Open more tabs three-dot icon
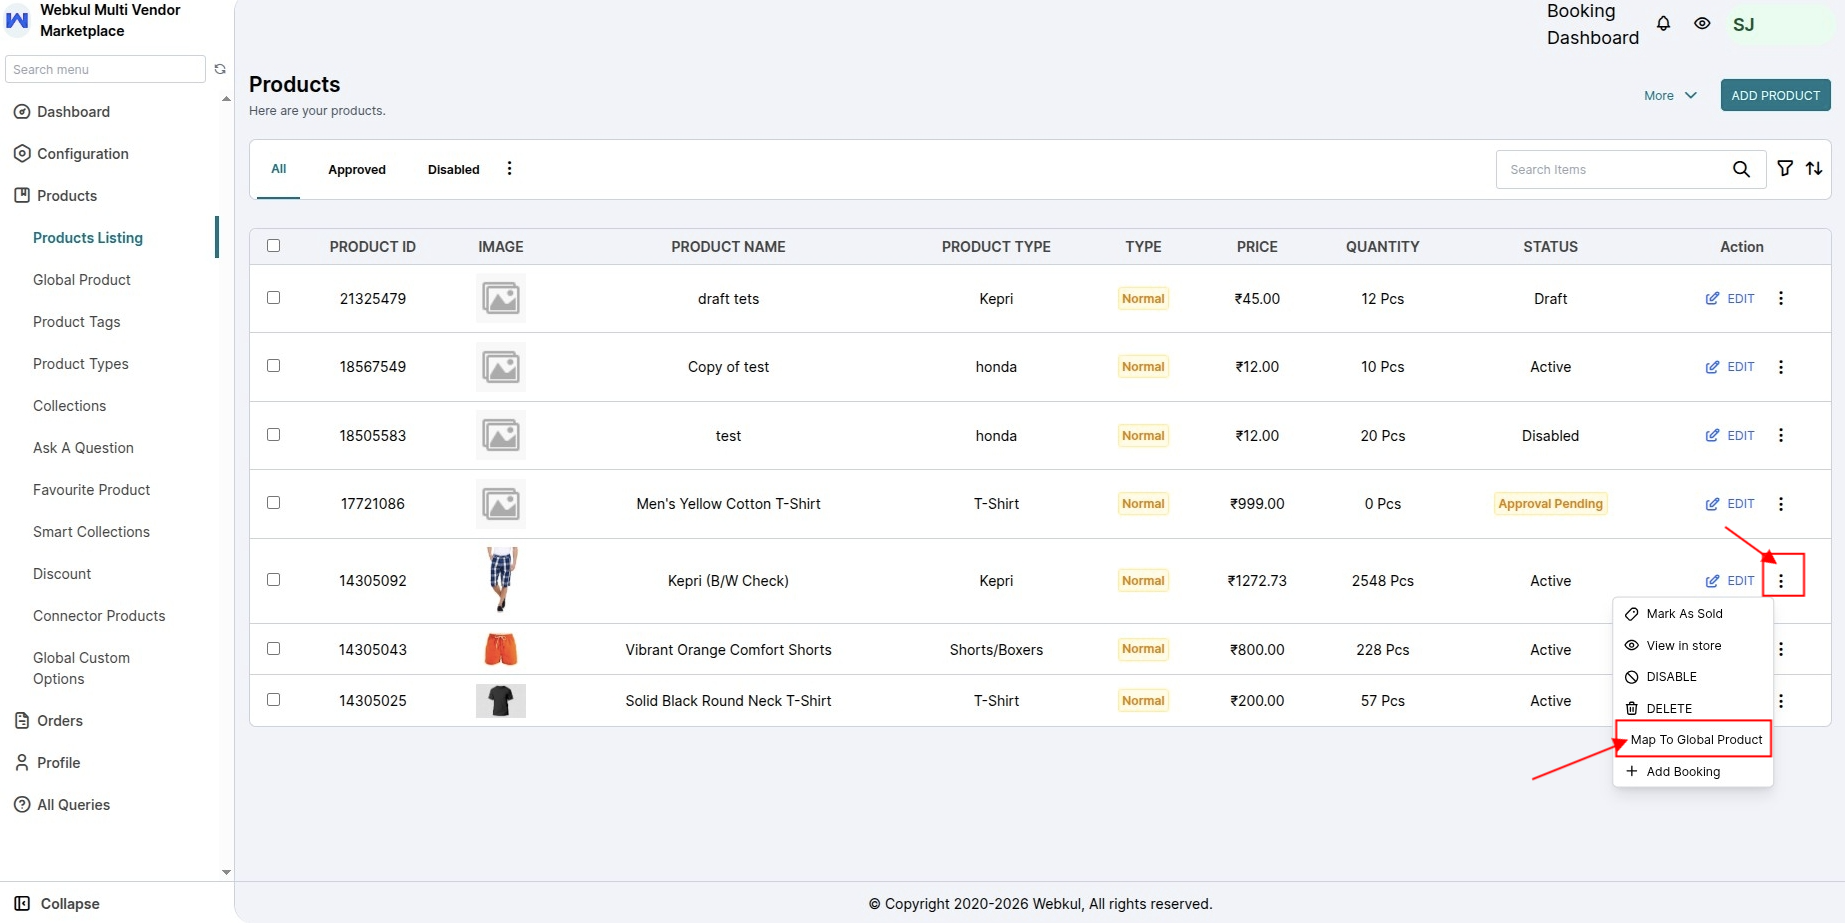This screenshot has height=923, width=1845. click(x=509, y=169)
